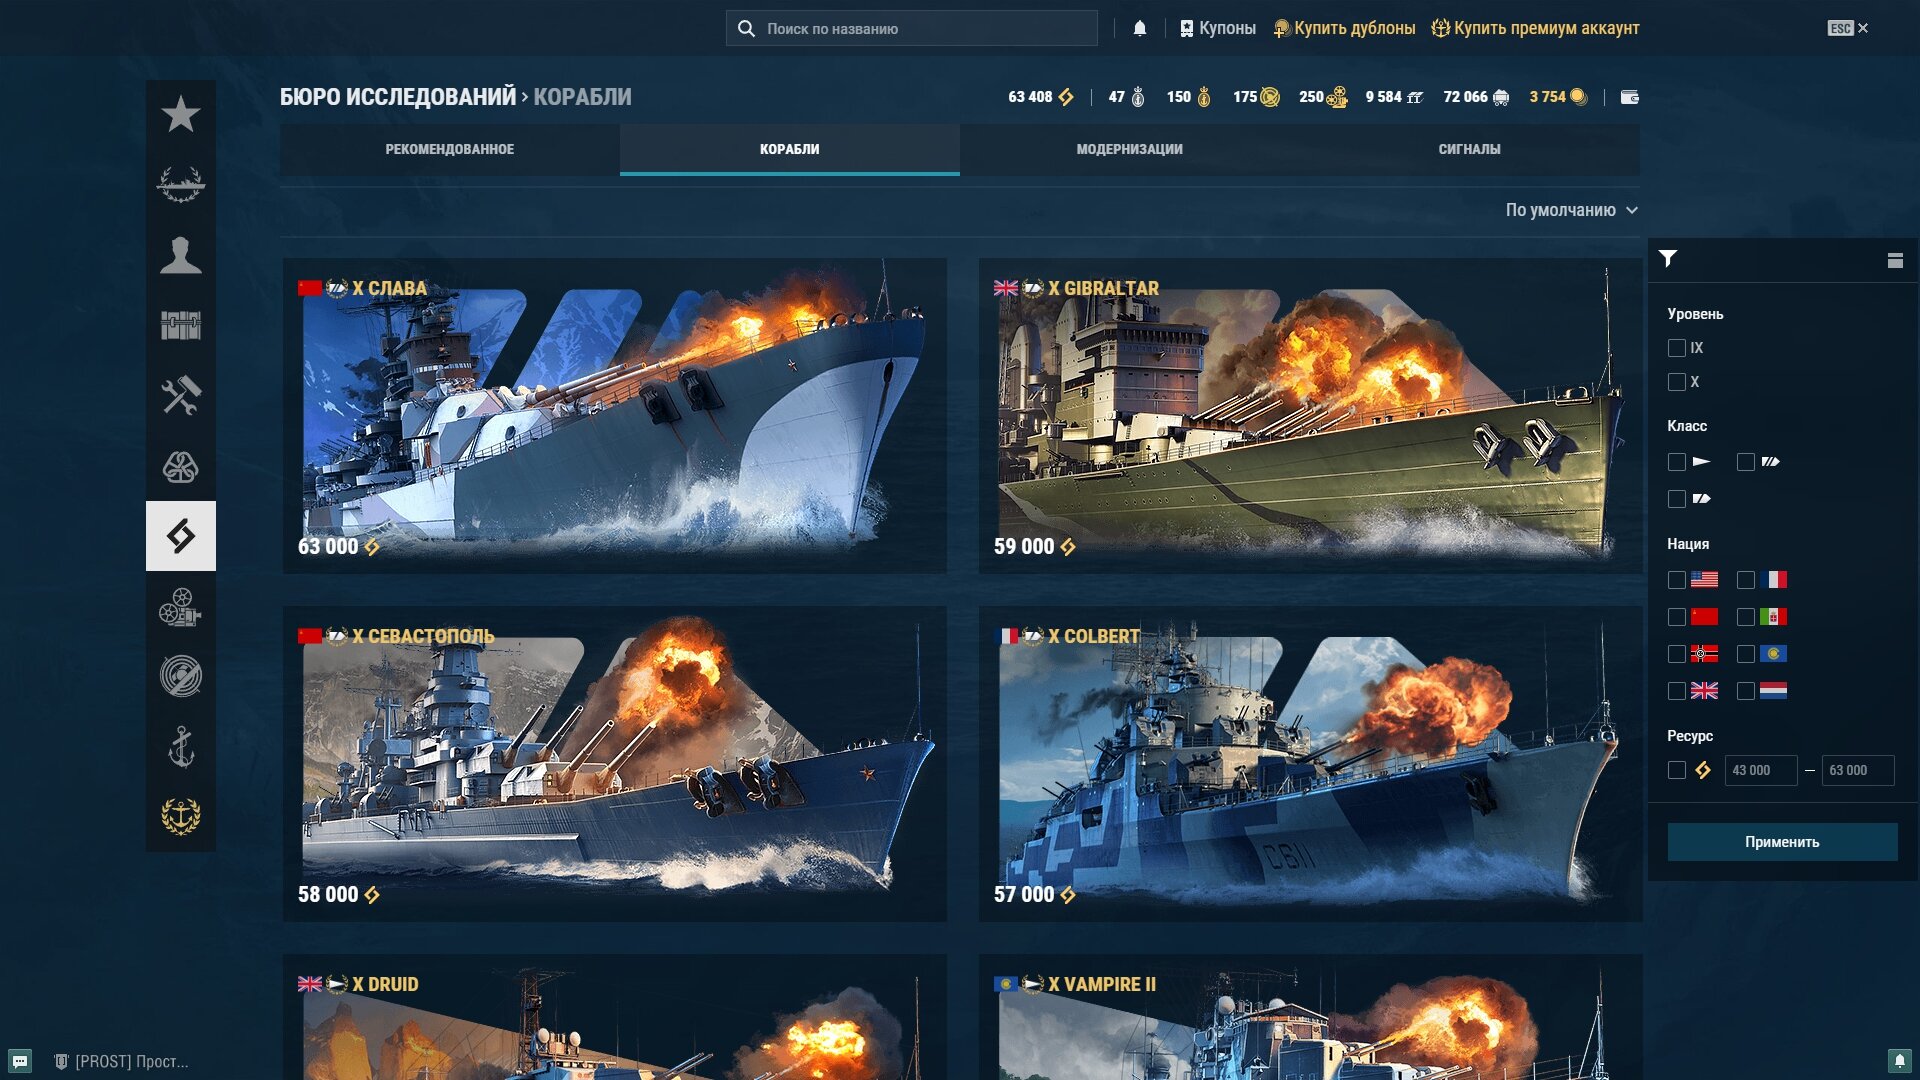This screenshot has width=1920, height=1080.
Task: Enable the tier IX filter checkbox
Action: point(1677,348)
